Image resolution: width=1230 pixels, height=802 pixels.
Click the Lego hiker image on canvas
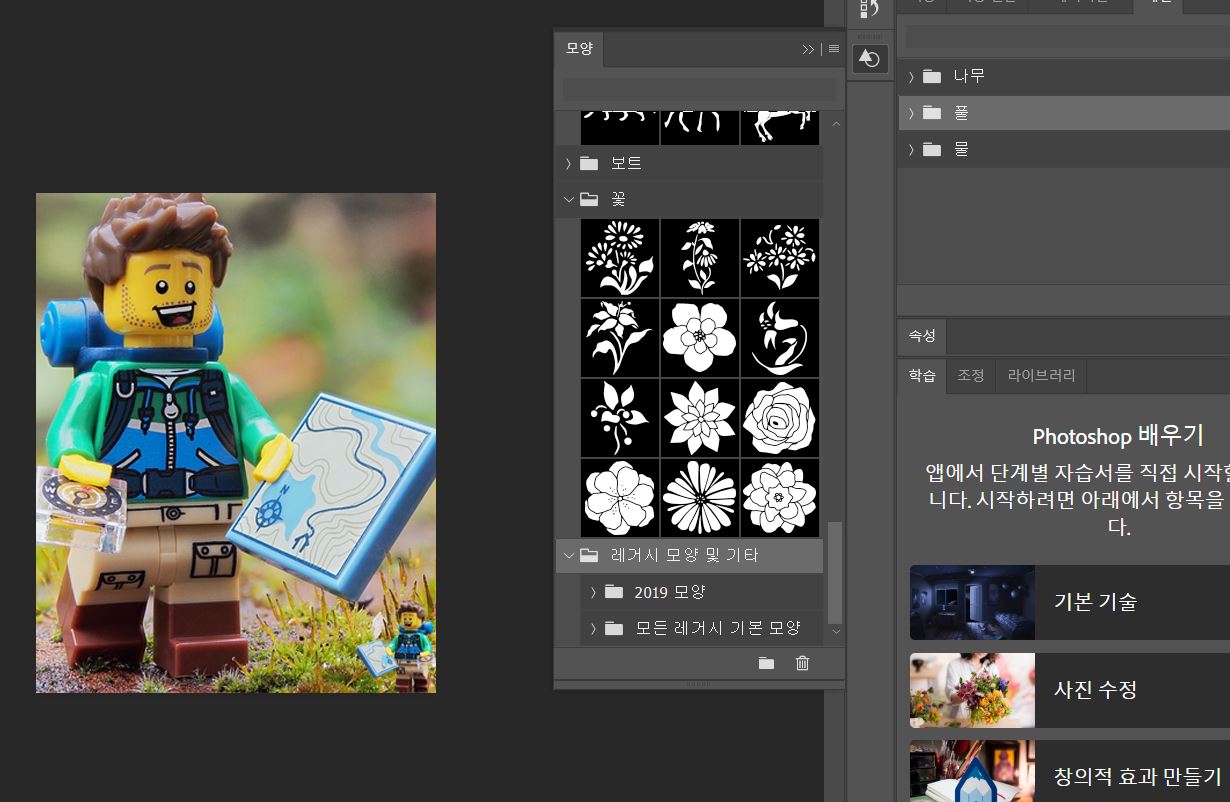(236, 443)
